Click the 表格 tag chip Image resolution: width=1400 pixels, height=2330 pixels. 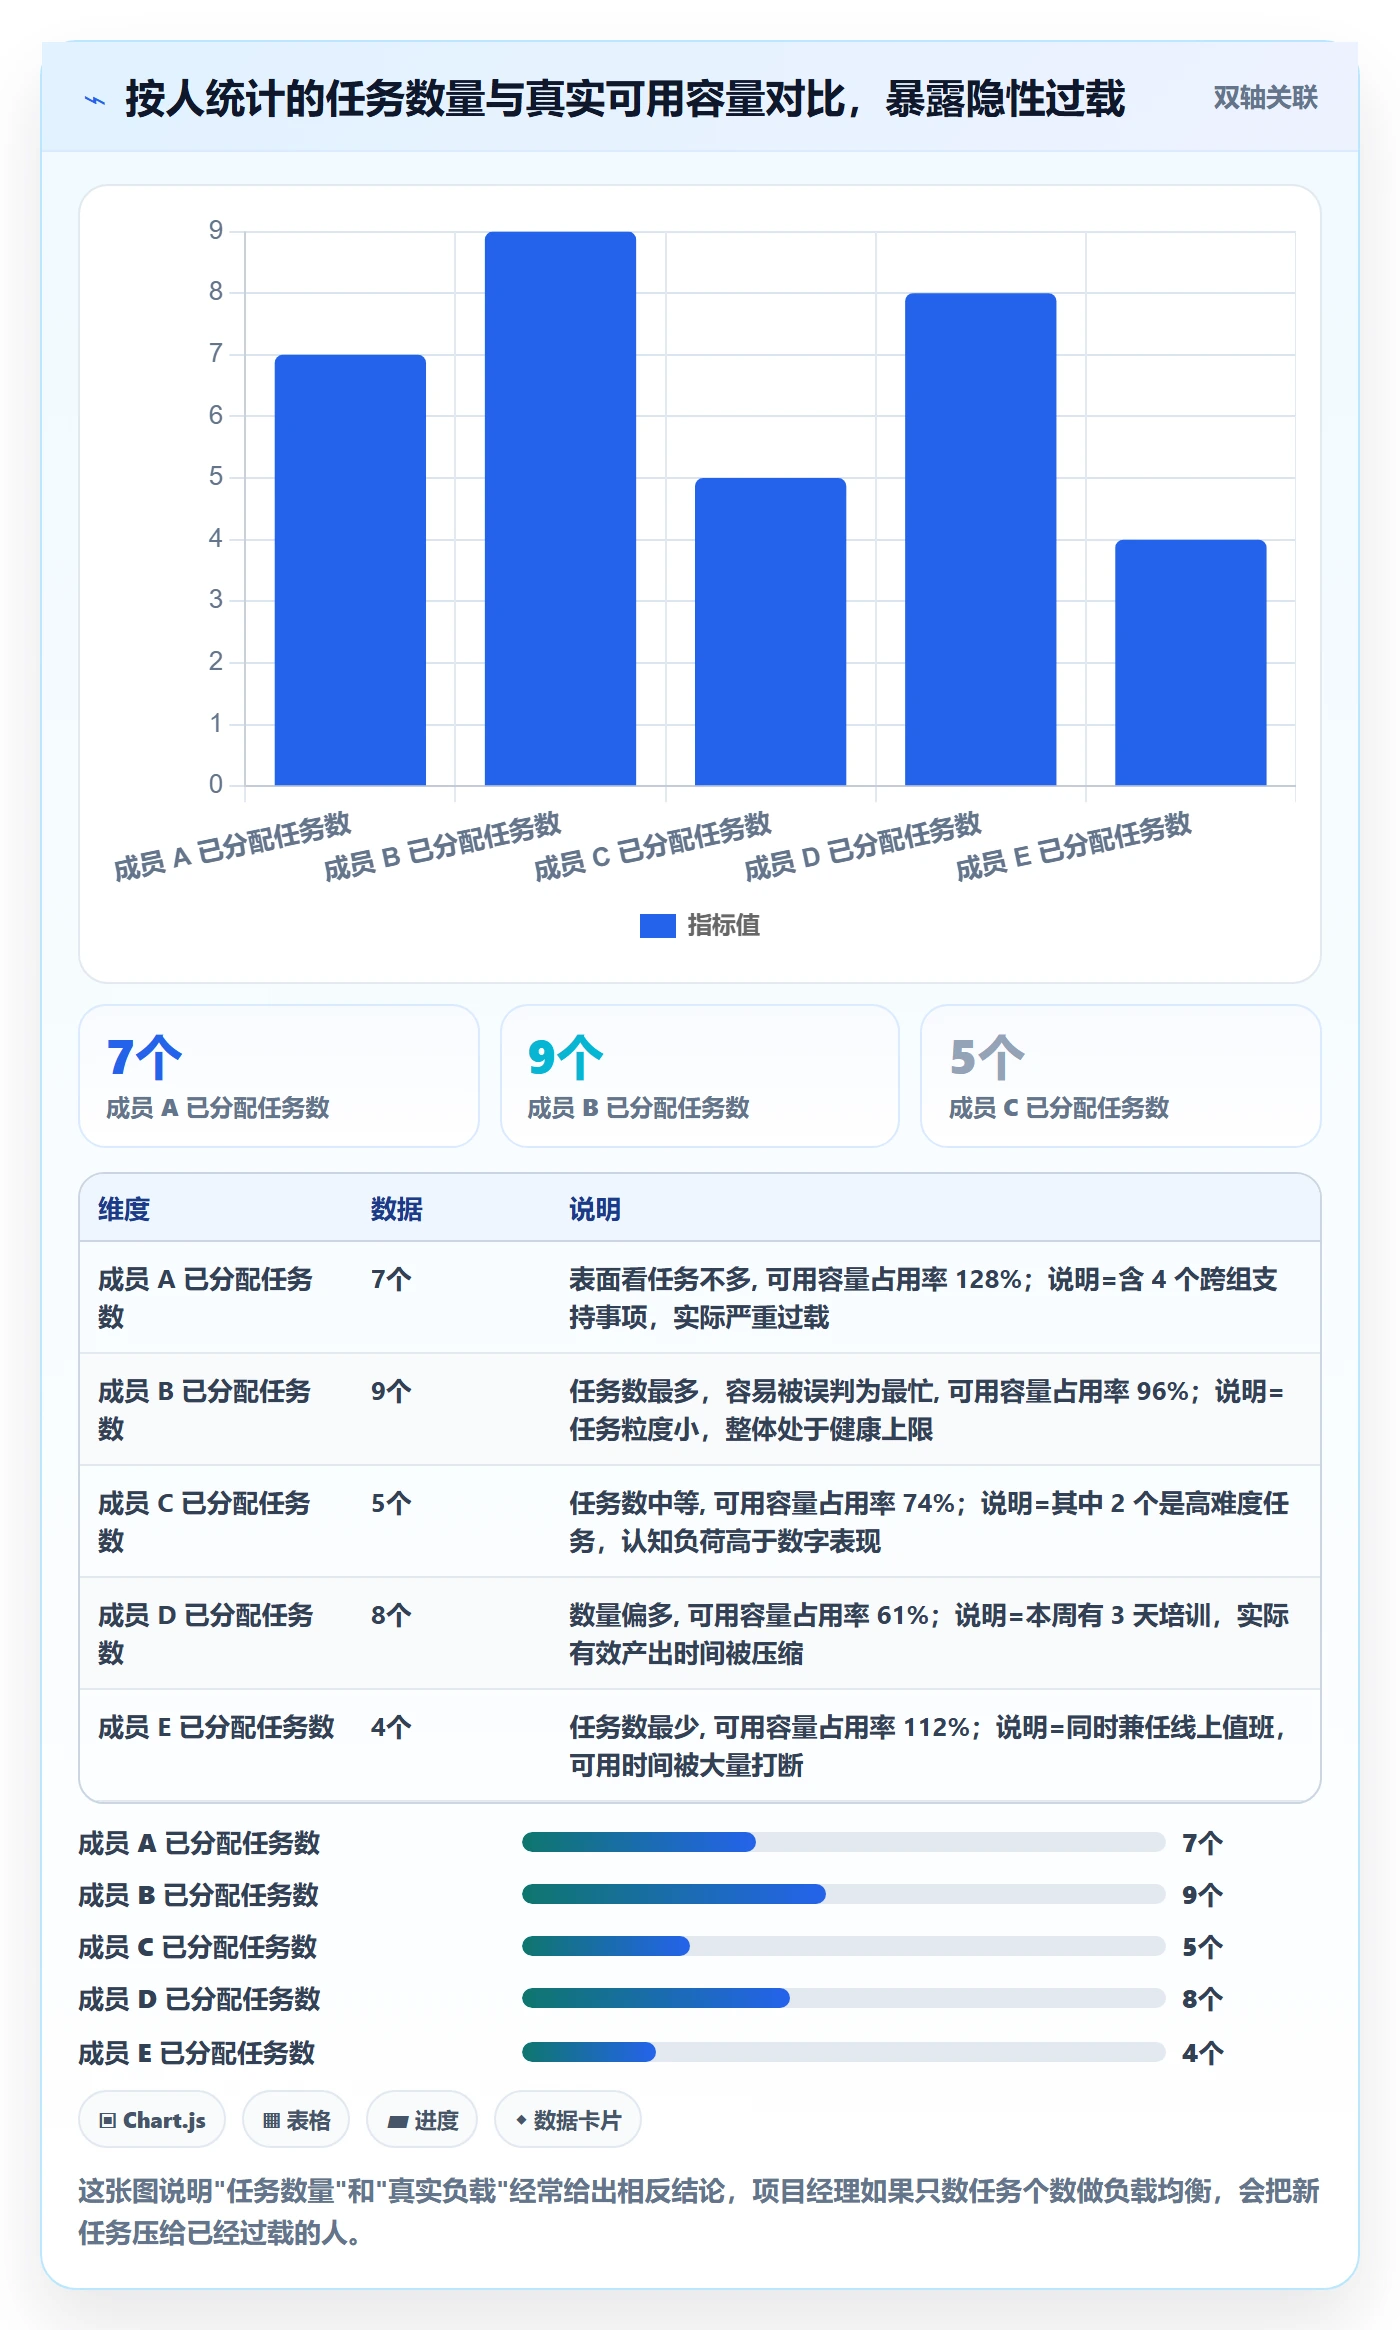coord(296,2119)
